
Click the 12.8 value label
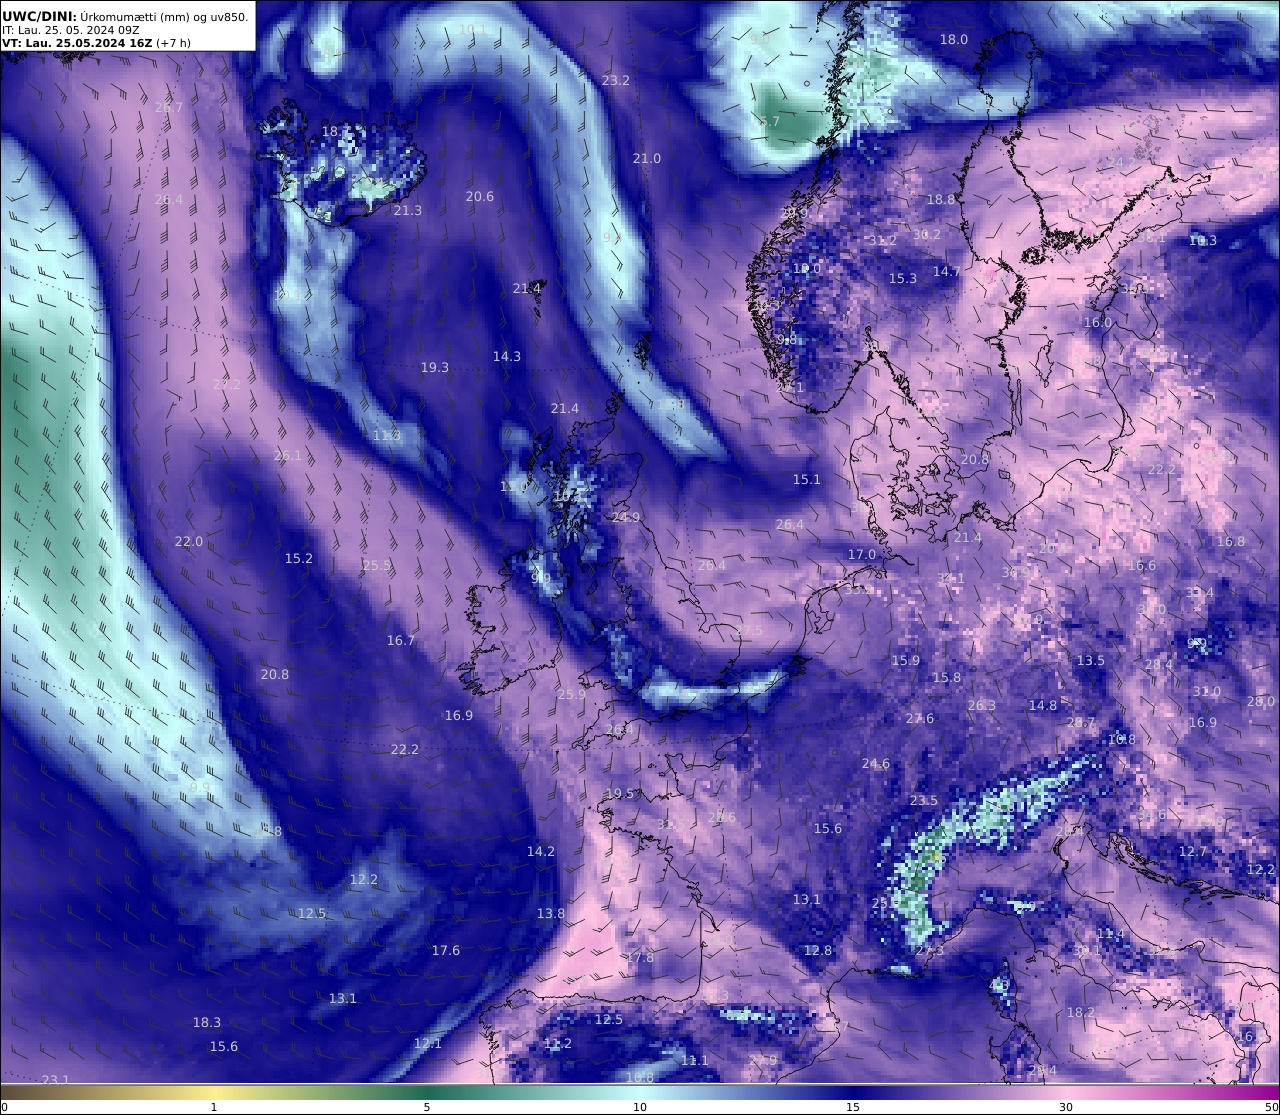[x=818, y=950]
